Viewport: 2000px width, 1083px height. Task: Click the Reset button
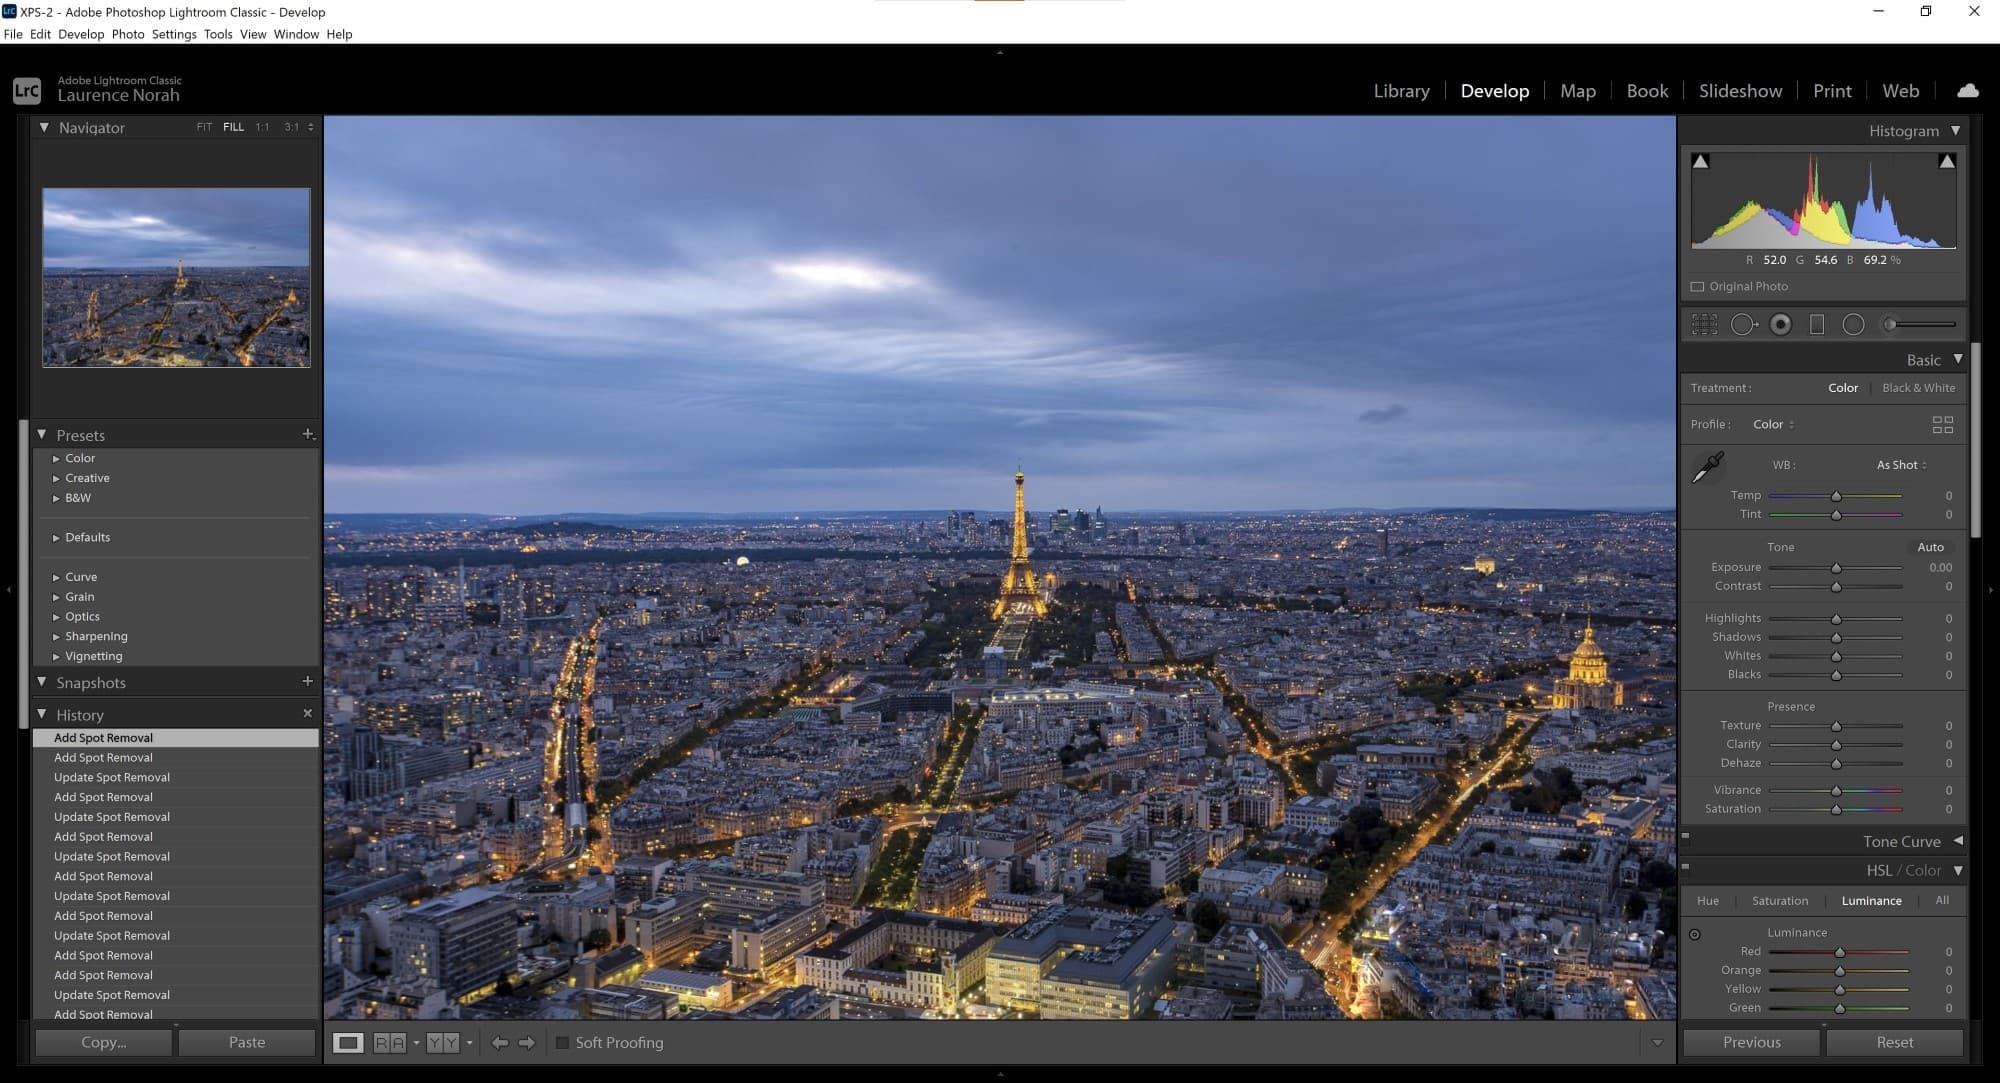tap(1894, 1042)
